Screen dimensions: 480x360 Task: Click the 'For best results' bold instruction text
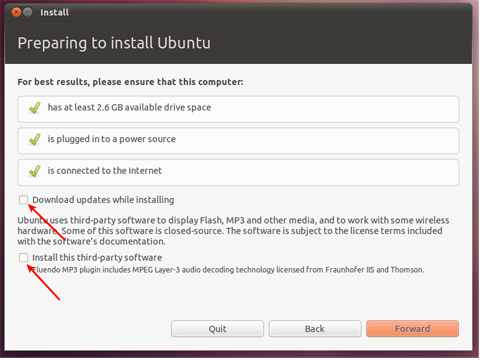[130, 82]
